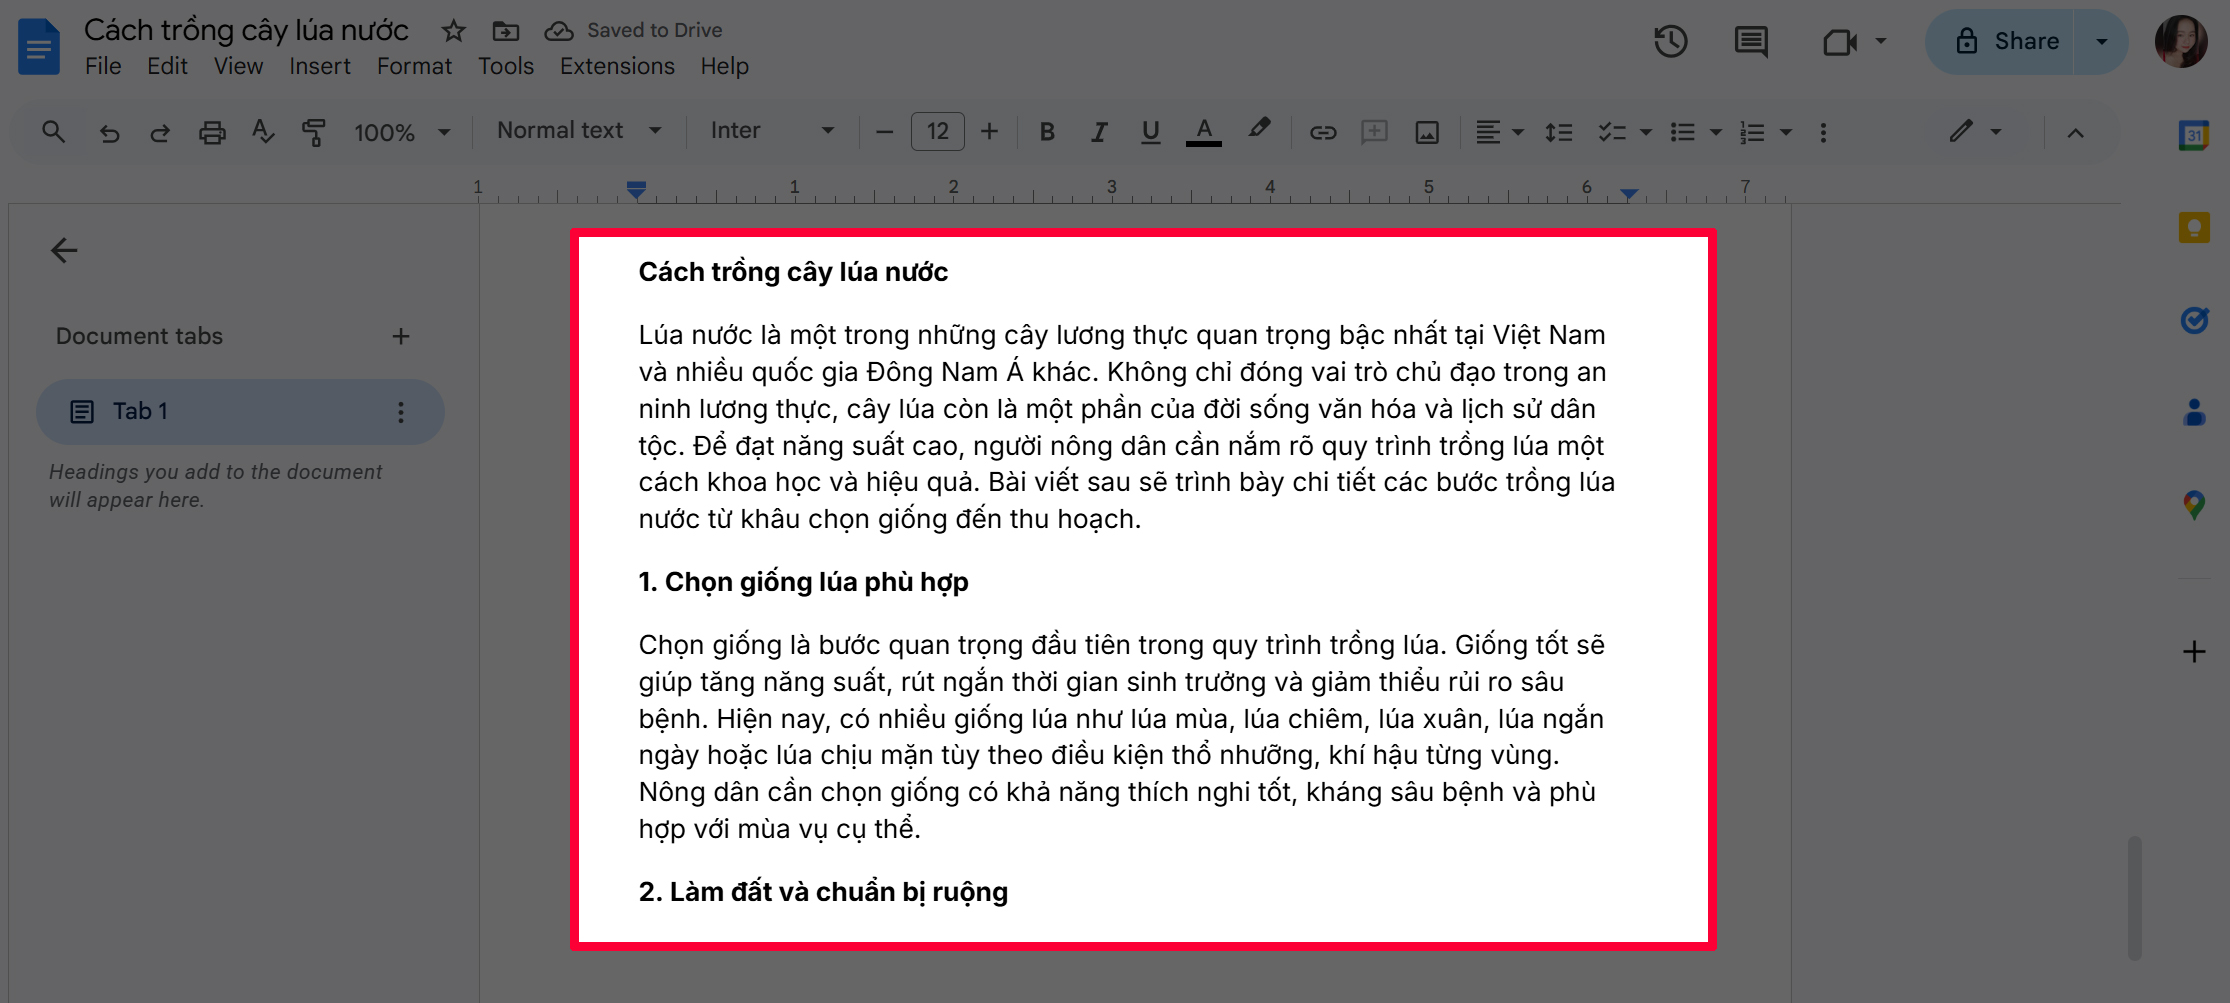
Task: Star the document
Action: tap(453, 30)
